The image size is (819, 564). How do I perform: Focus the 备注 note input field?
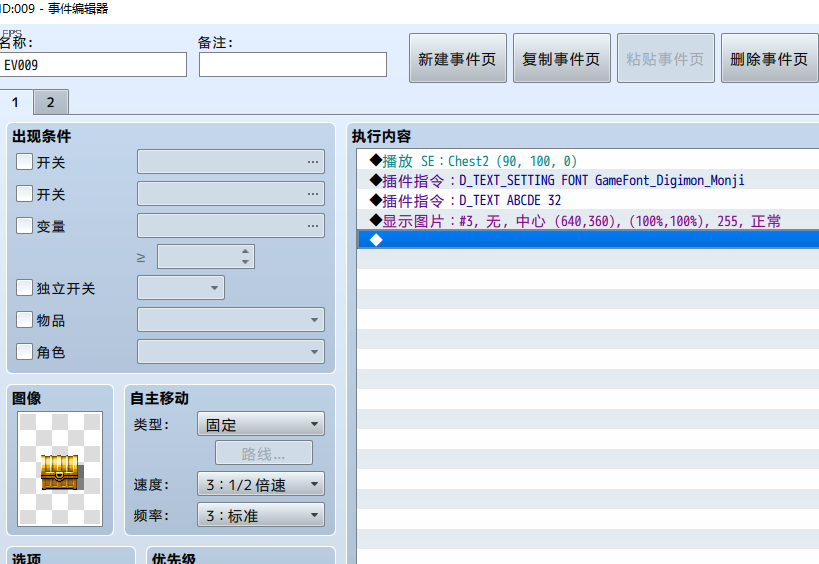[292, 64]
